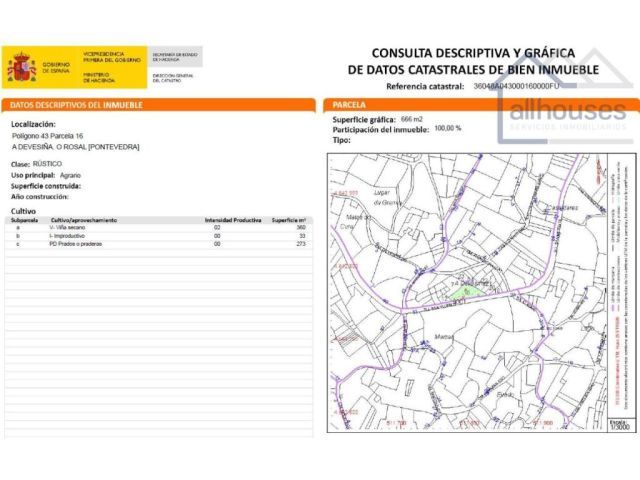The image size is (640, 480).
Task: Click the 'Escala 1/3000' map scale box
Action: click(622, 424)
